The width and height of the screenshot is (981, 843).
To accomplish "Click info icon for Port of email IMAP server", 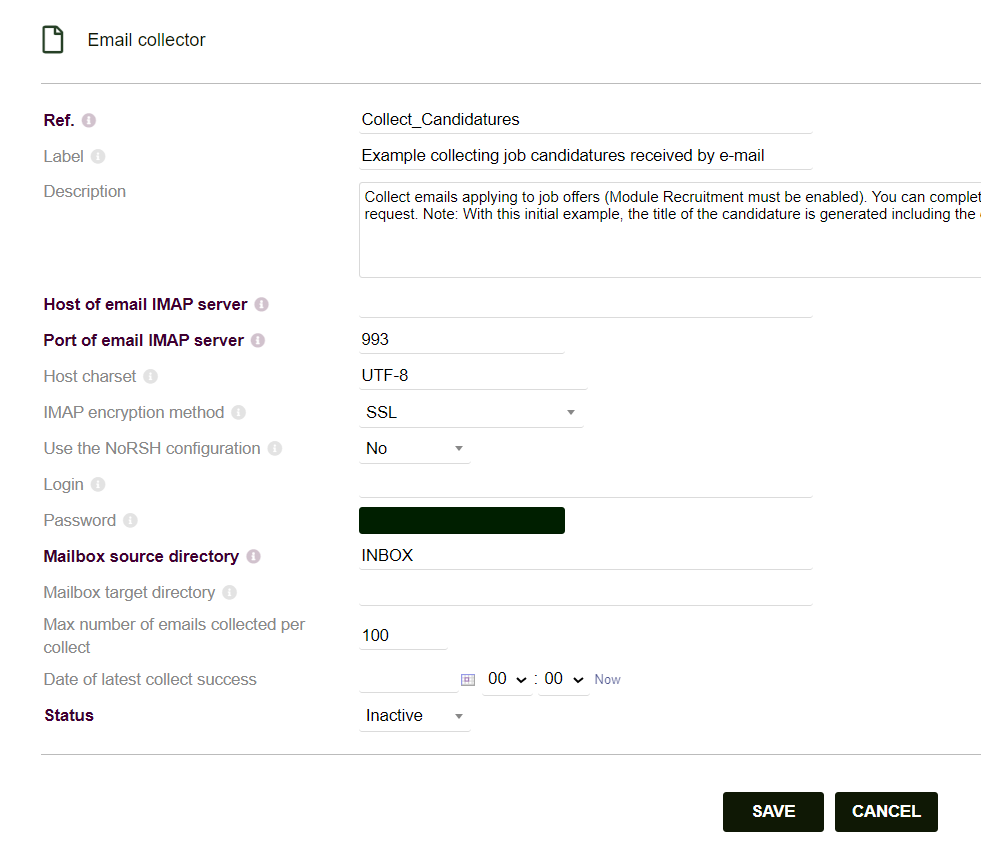I will click(258, 341).
